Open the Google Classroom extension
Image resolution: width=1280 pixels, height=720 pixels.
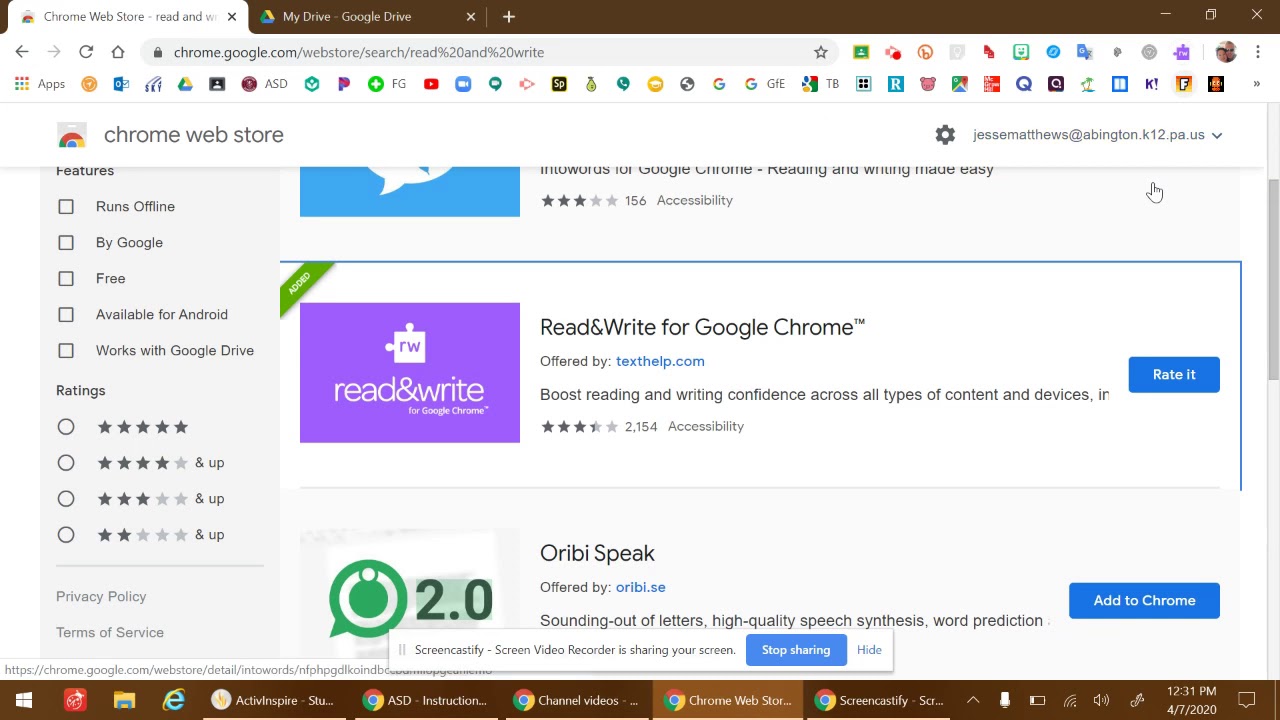tap(861, 52)
